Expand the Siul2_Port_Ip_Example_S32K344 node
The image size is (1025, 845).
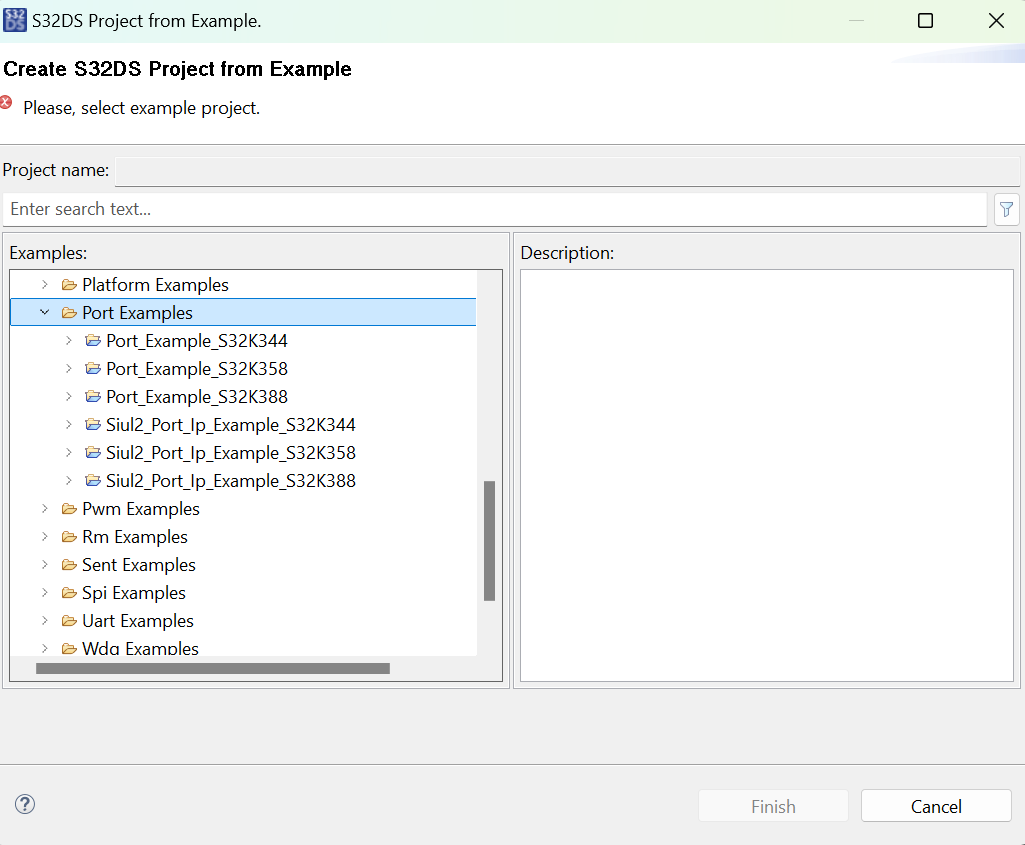(x=68, y=424)
